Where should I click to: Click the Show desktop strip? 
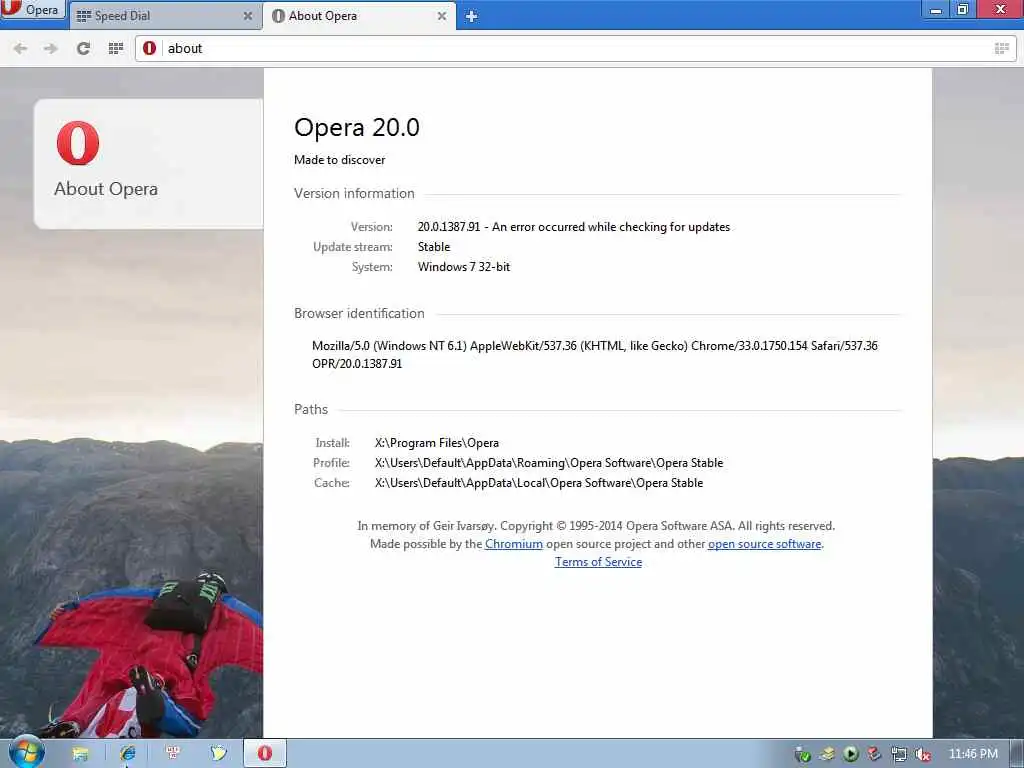1017,754
